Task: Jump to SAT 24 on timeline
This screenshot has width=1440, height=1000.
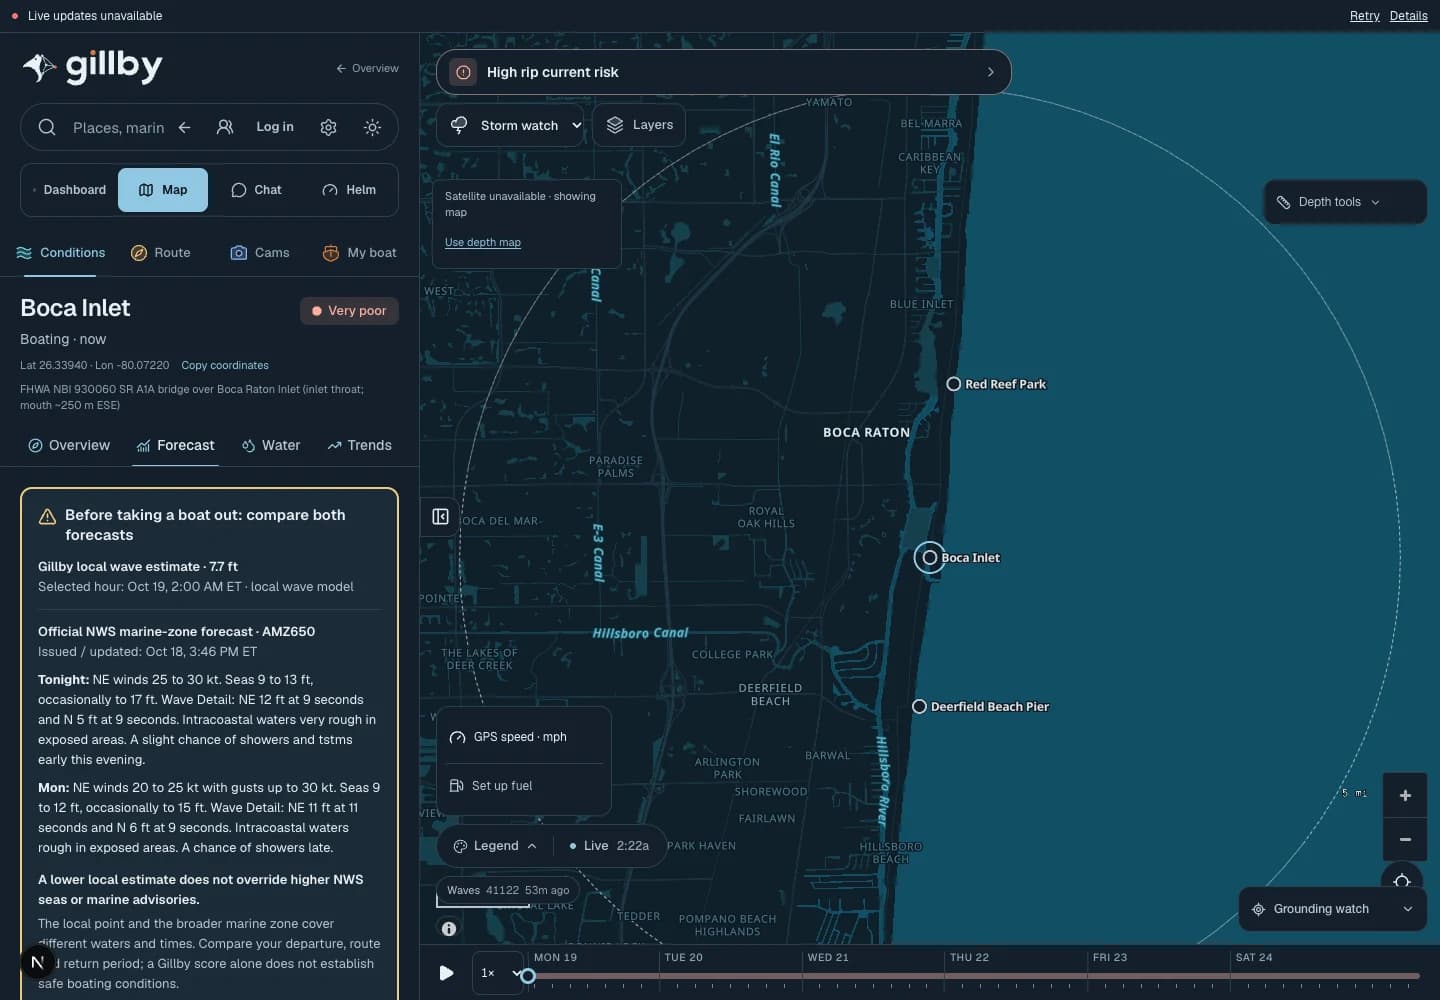Action: (x=1254, y=958)
